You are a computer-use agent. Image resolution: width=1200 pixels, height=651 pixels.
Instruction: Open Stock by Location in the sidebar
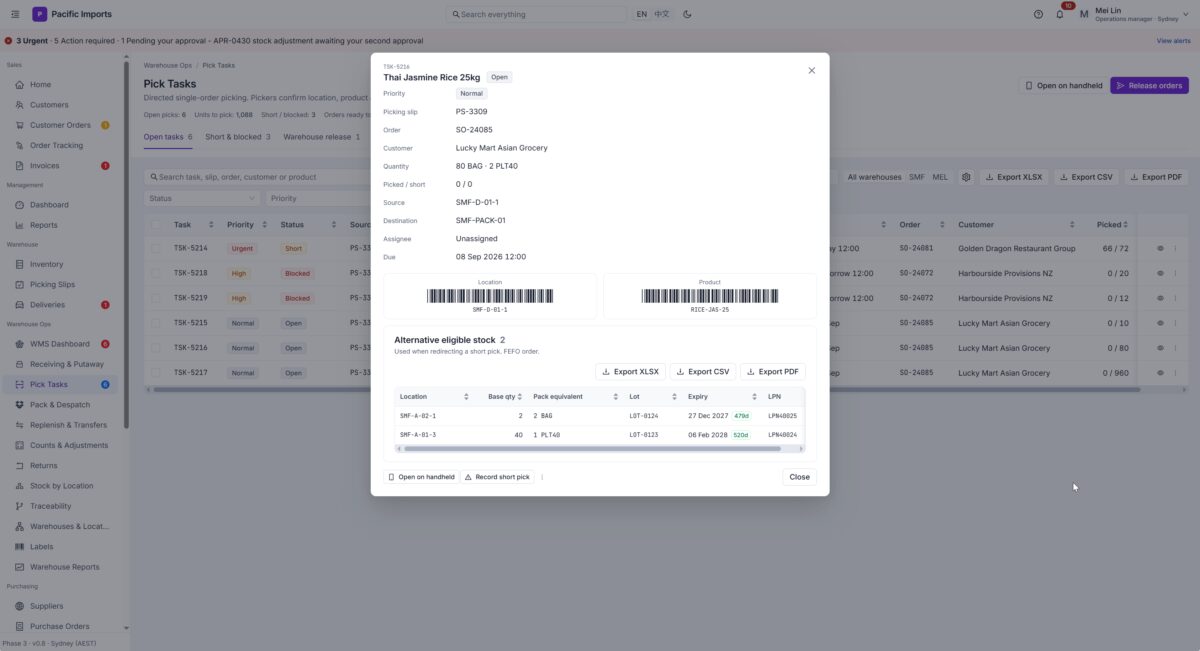point(59,486)
